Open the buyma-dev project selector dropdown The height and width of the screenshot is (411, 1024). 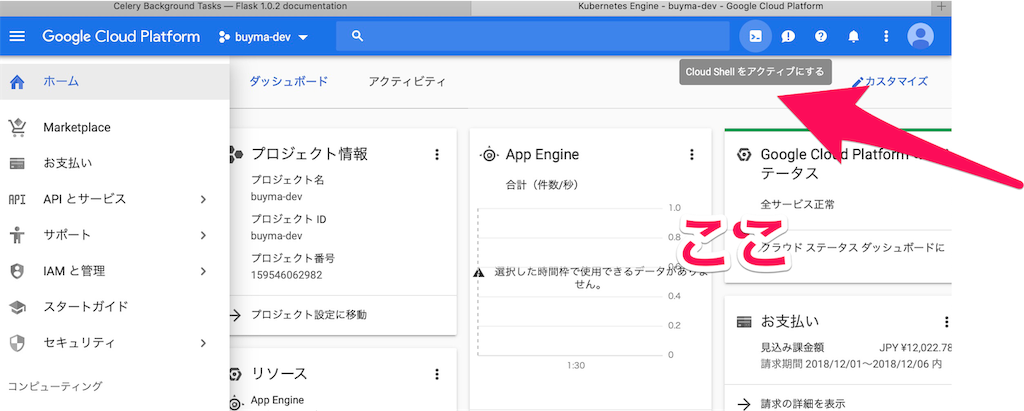(263, 37)
